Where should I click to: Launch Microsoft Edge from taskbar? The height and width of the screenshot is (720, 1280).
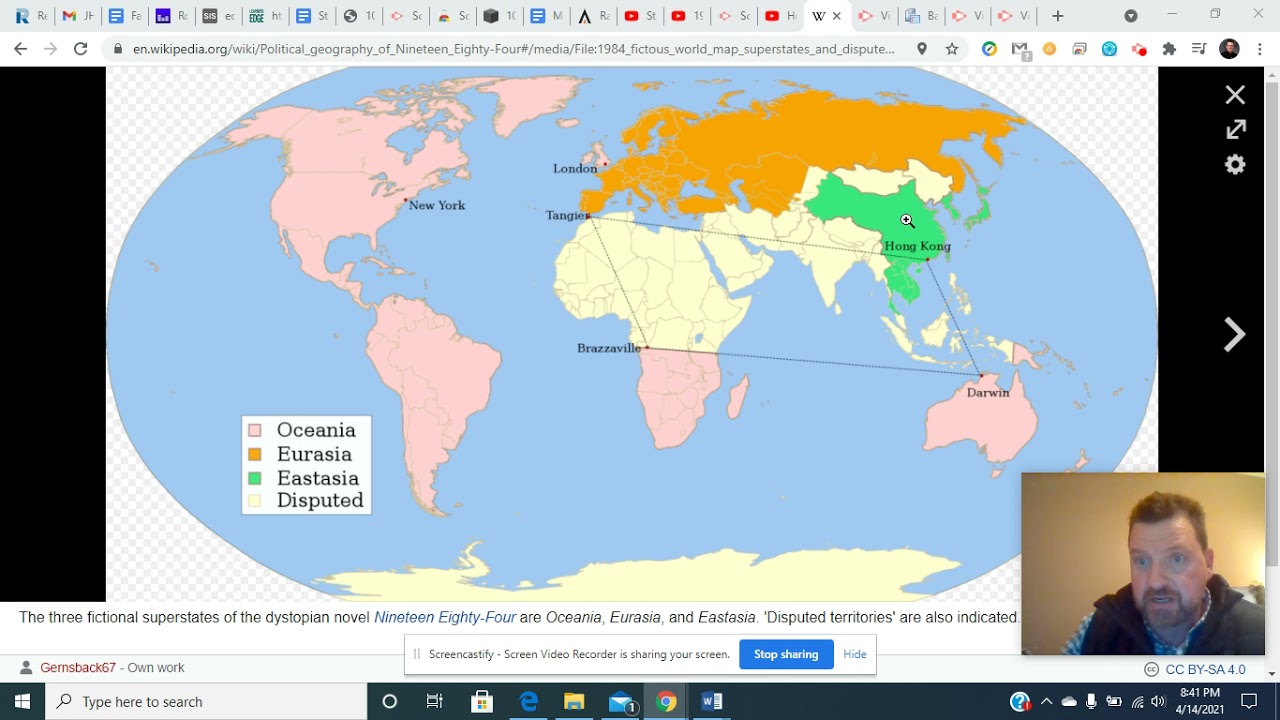pos(528,701)
